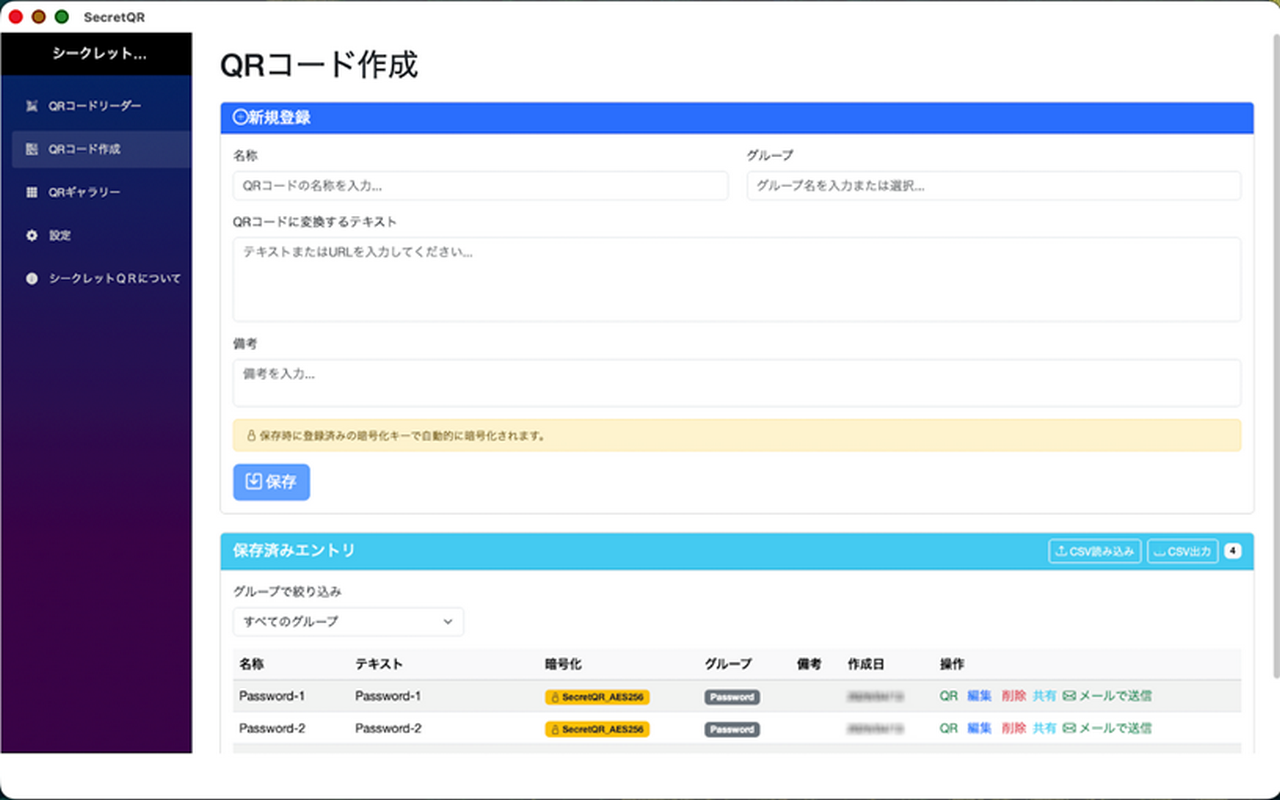This screenshot has height=800, width=1280.
Task: Click the Password-2 name cell
Action: click(x=272, y=728)
